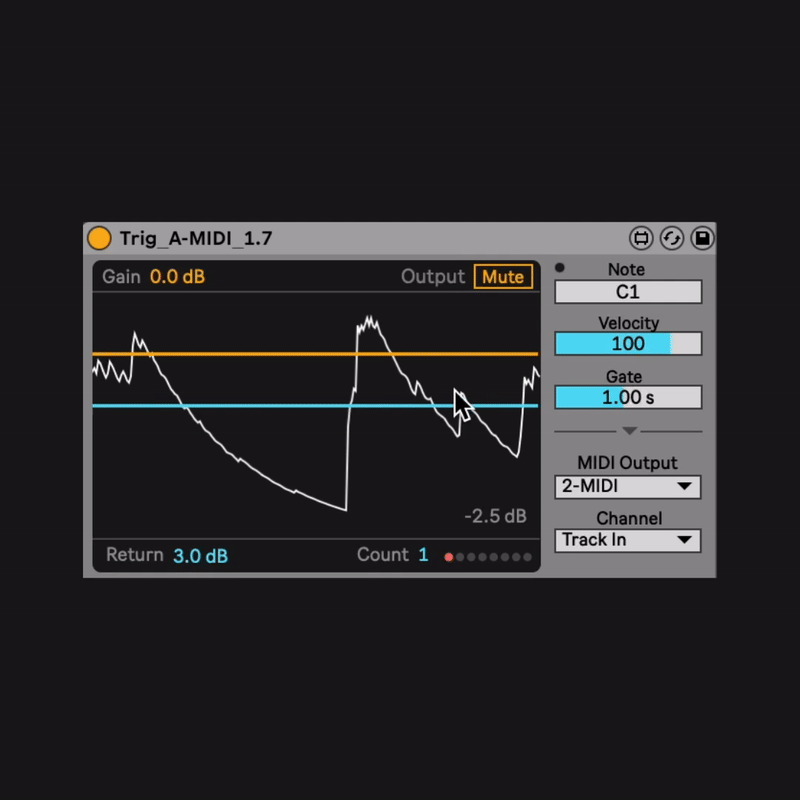Click the save preset disk icon
The height and width of the screenshot is (800, 800).
pos(703,238)
